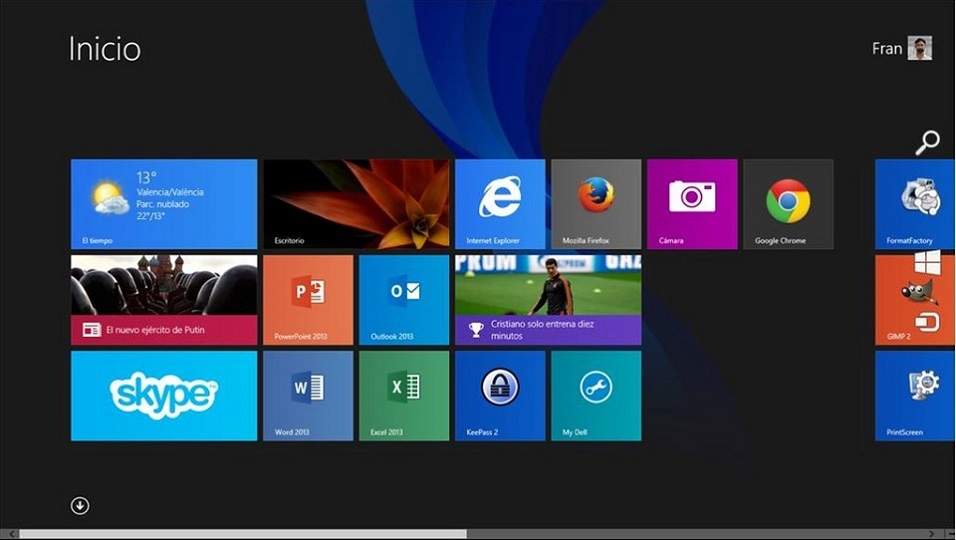This screenshot has height=540, width=956.
Task: Launch PowerPoint 2013 tile
Action: click(x=308, y=300)
